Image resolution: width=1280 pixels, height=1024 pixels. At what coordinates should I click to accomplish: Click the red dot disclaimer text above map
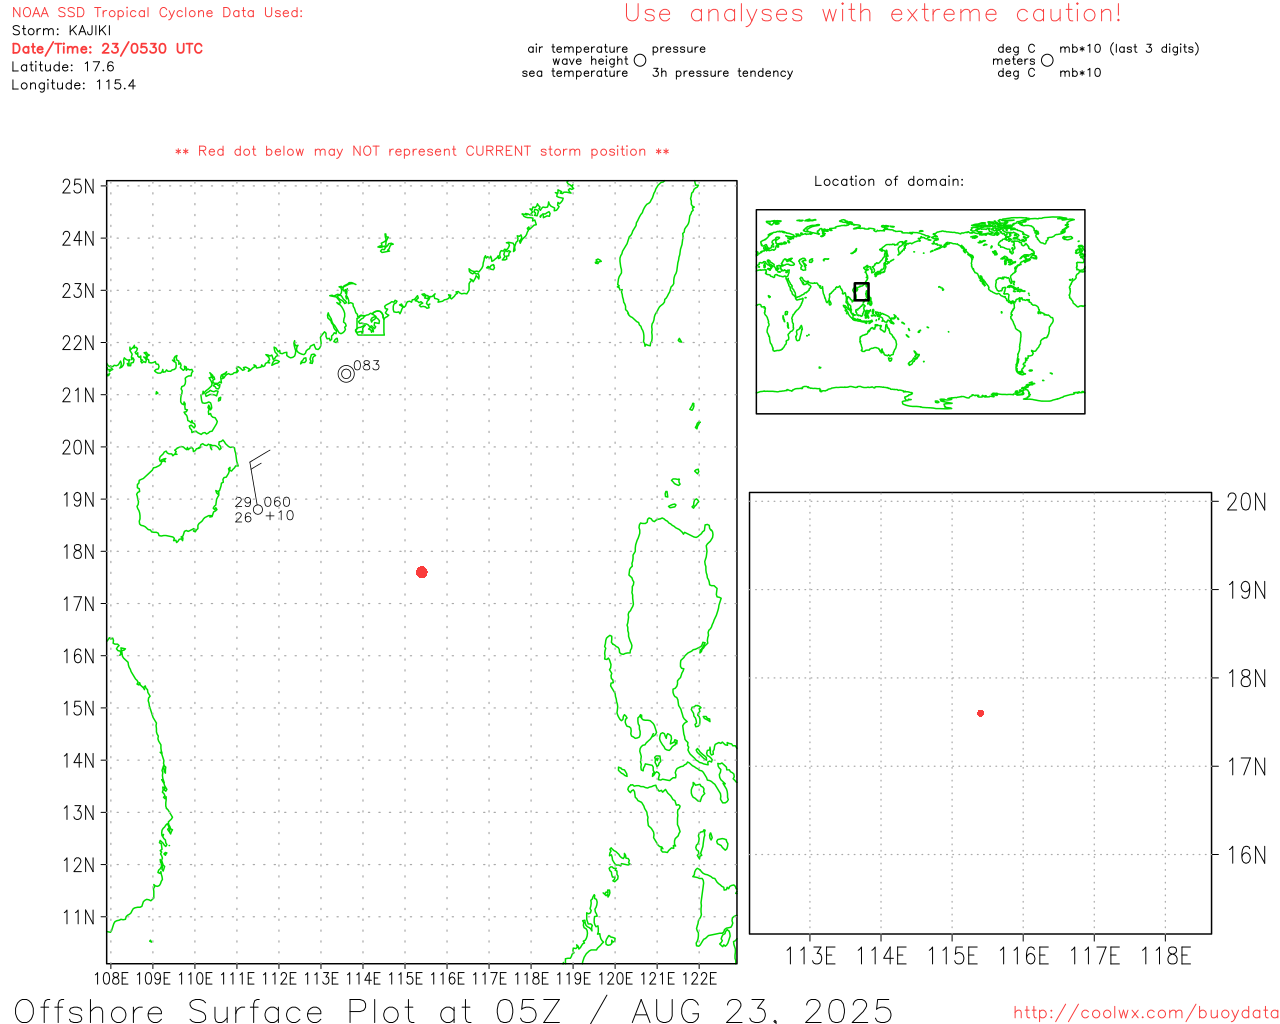coord(422,151)
